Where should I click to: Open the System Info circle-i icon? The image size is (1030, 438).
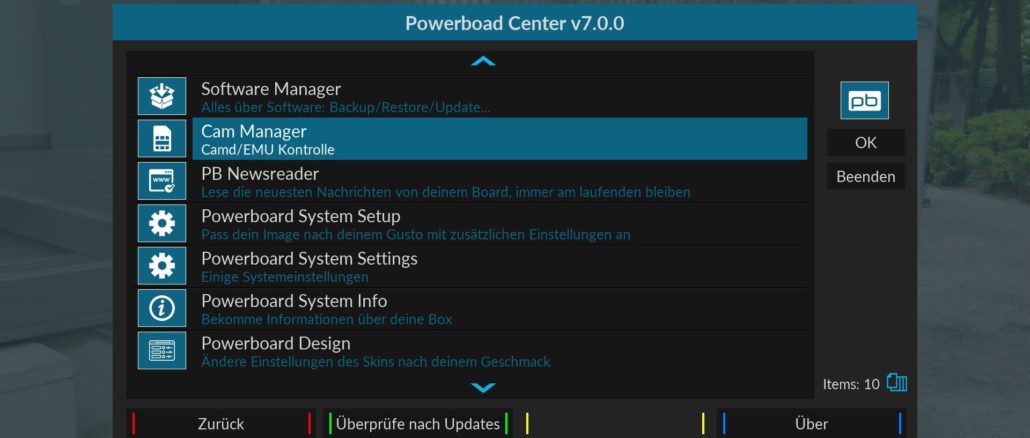[x=162, y=308]
